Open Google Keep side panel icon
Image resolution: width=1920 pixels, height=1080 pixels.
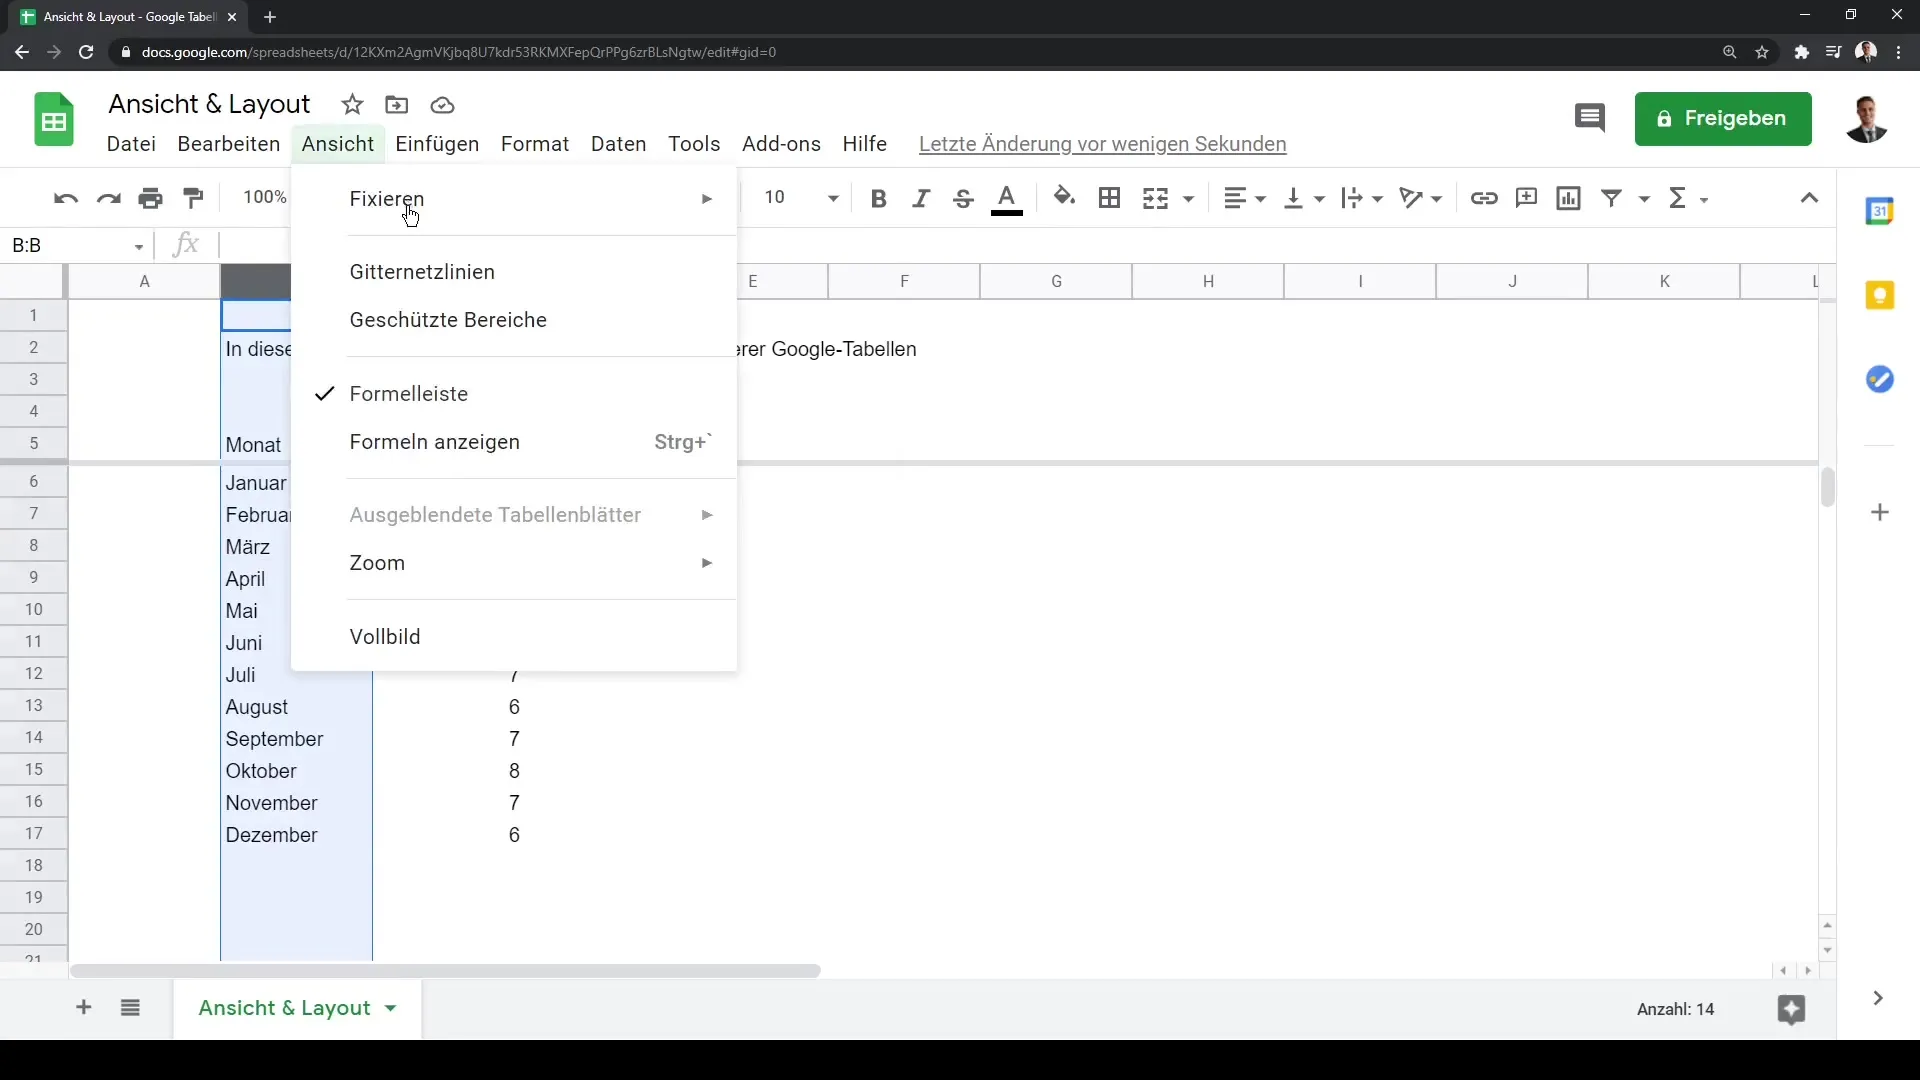(x=1880, y=295)
